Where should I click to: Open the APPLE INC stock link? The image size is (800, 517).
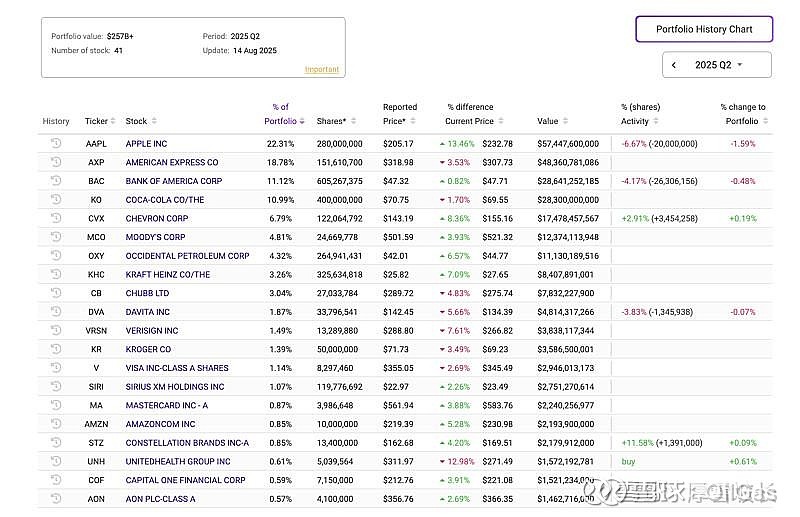coord(146,144)
